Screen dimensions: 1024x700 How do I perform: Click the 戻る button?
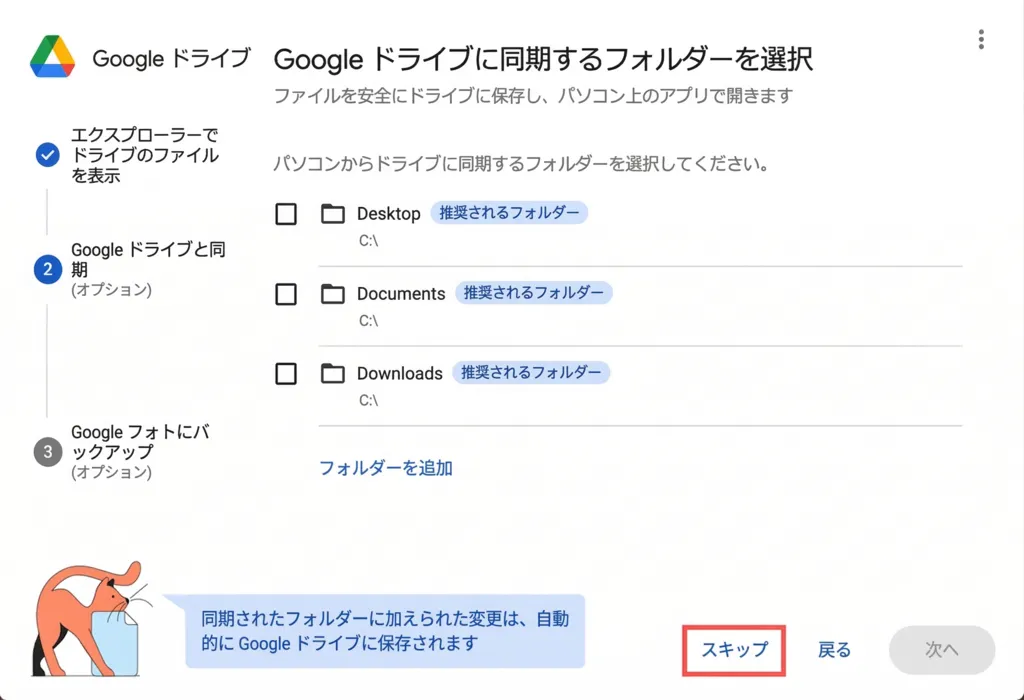tap(834, 650)
